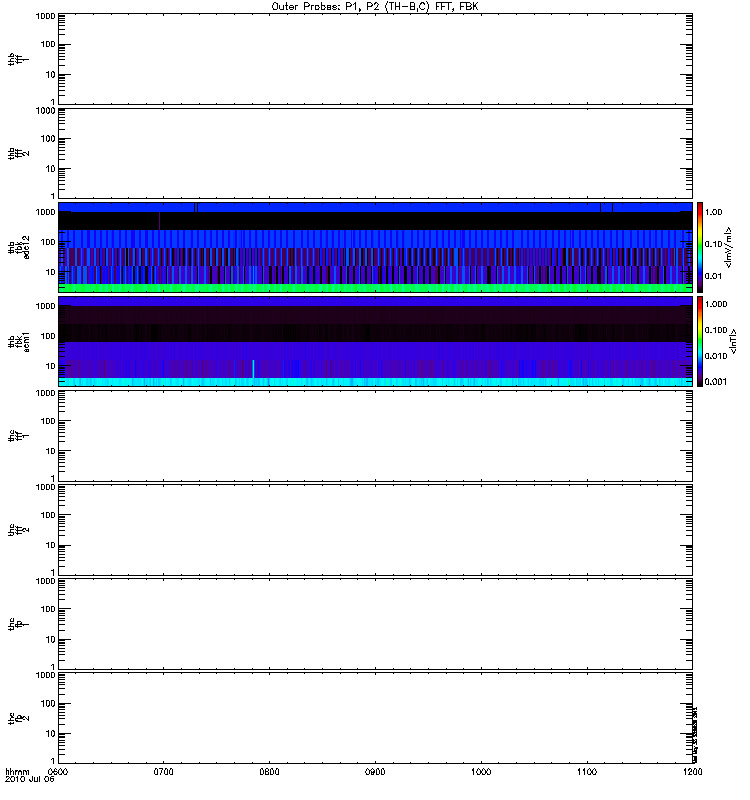Click the '<|nT|>' color bar unit label
The width and height of the screenshot is (750, 800).
[x=733, y=341]
